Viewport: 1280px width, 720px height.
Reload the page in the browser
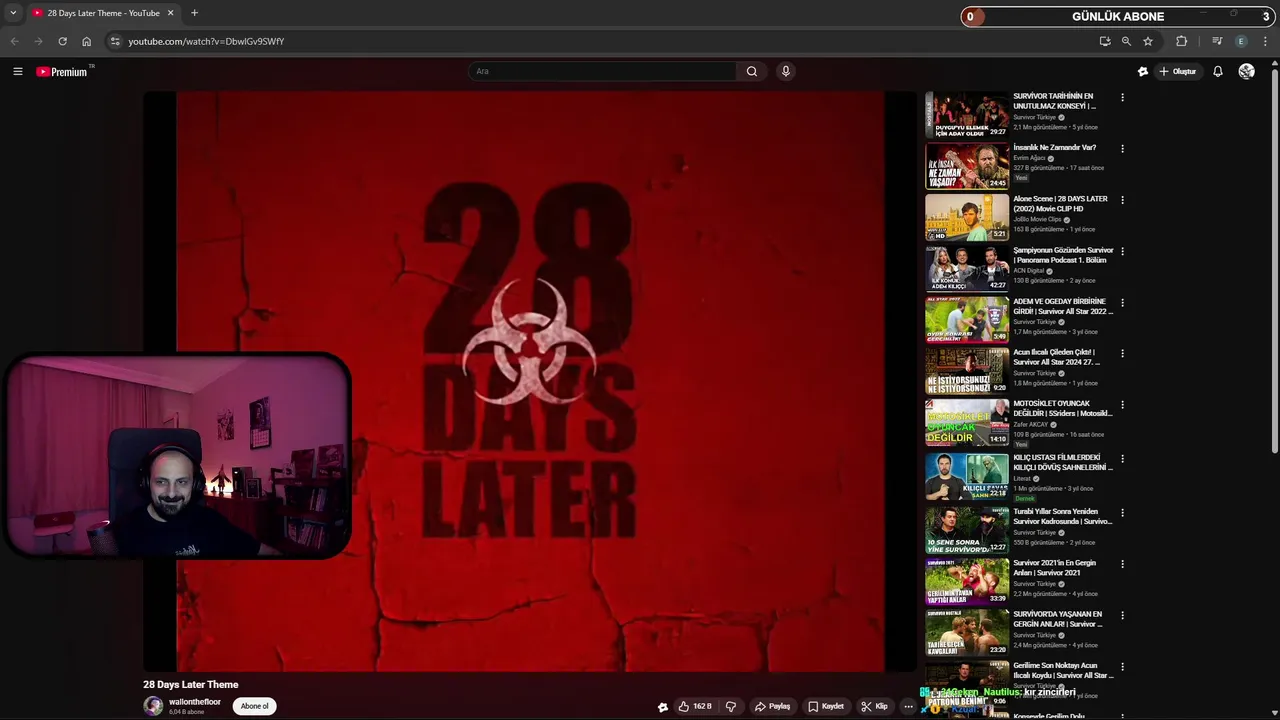pyautogui.click(x=62, y=41)
